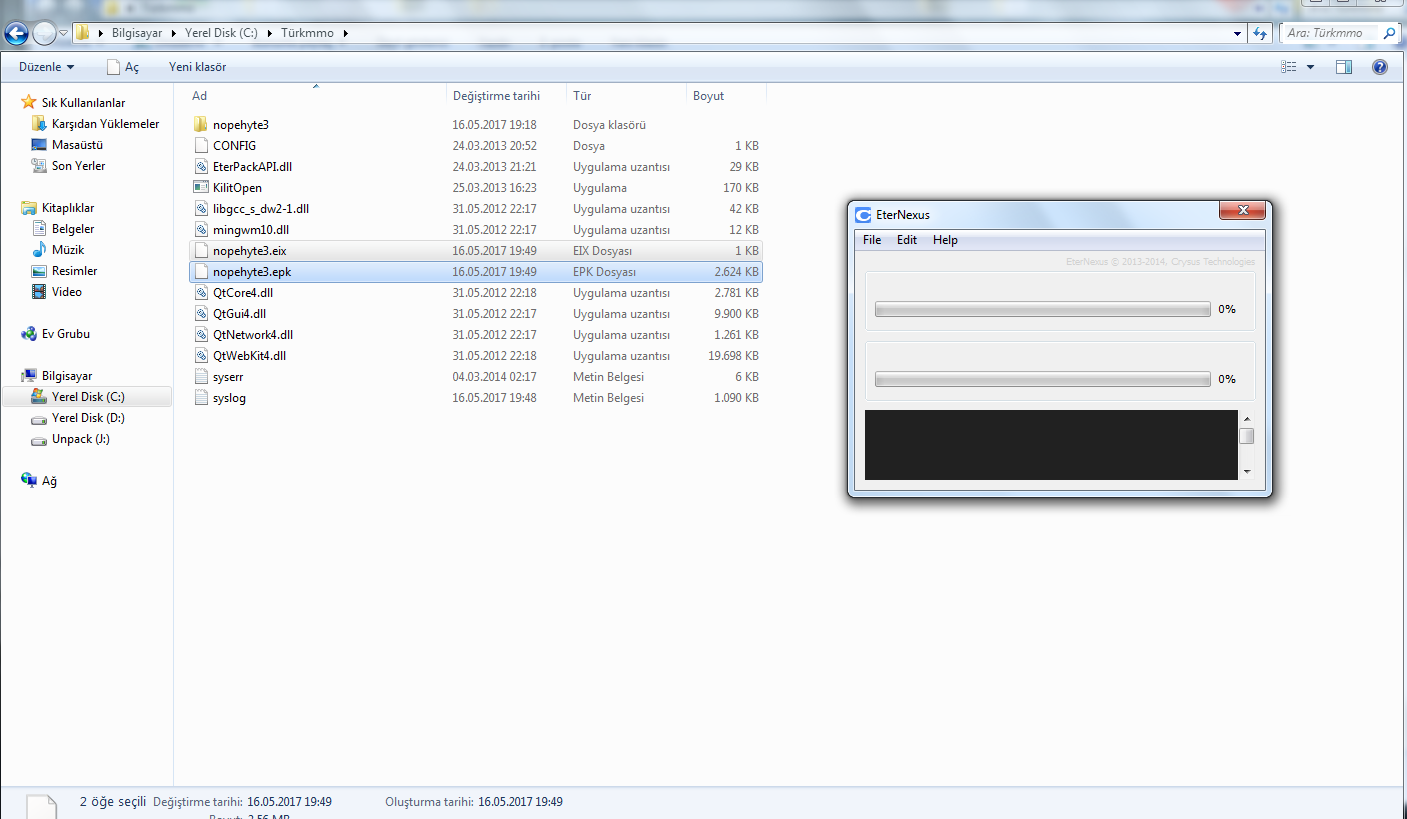Select the QtCore4.dll file name

pos(243,293)
